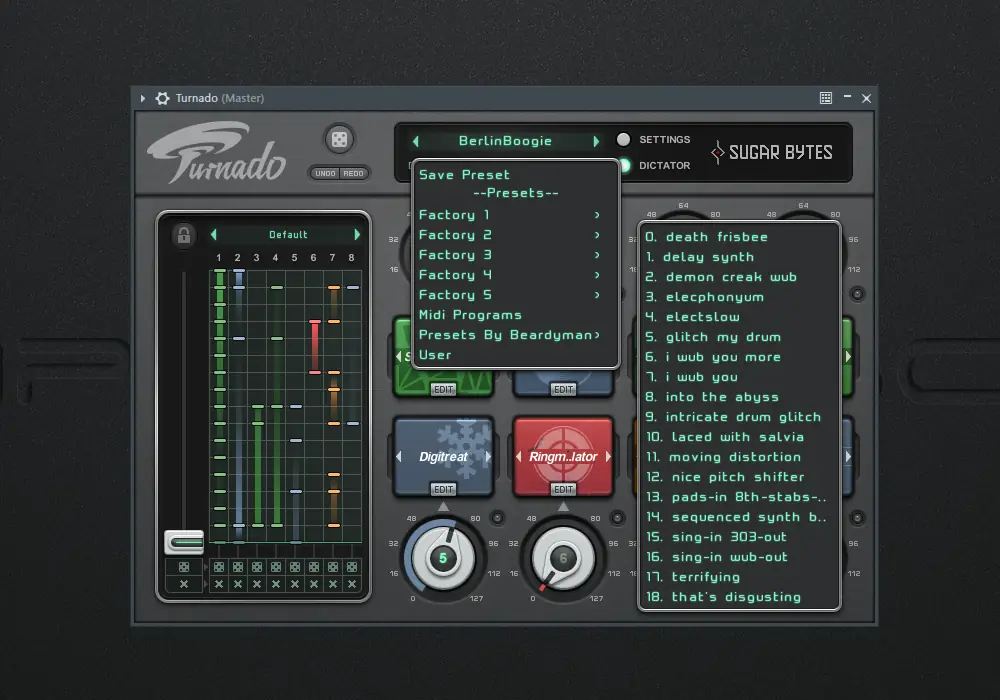The height and width of the screenshot is (700, 1000).
Task: Switch Digitreat to next effect
Action: point(488,456)
